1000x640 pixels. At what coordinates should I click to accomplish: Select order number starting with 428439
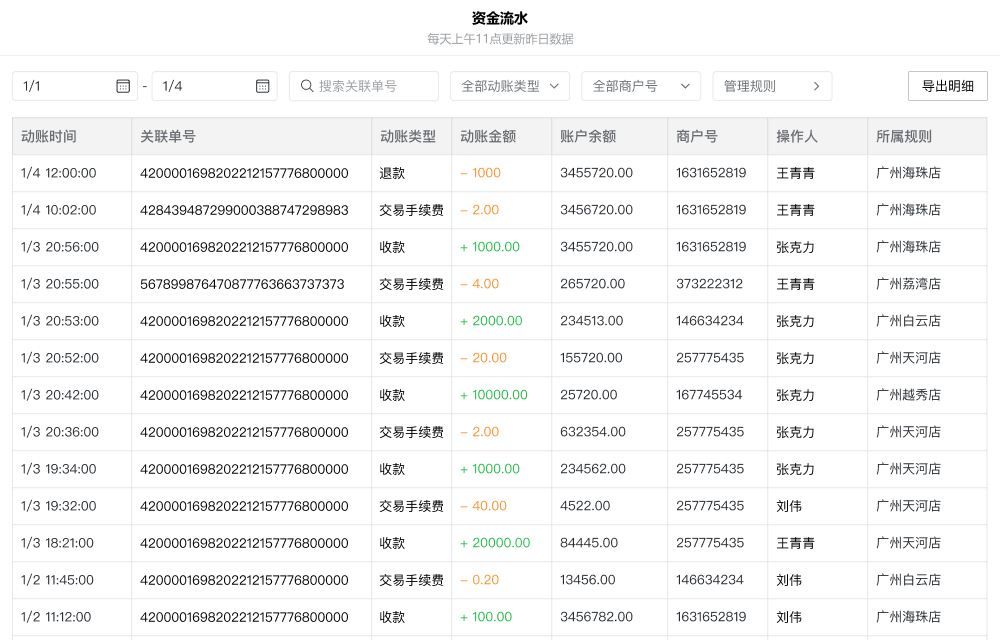pyautogui.click(x=244, y=210)
